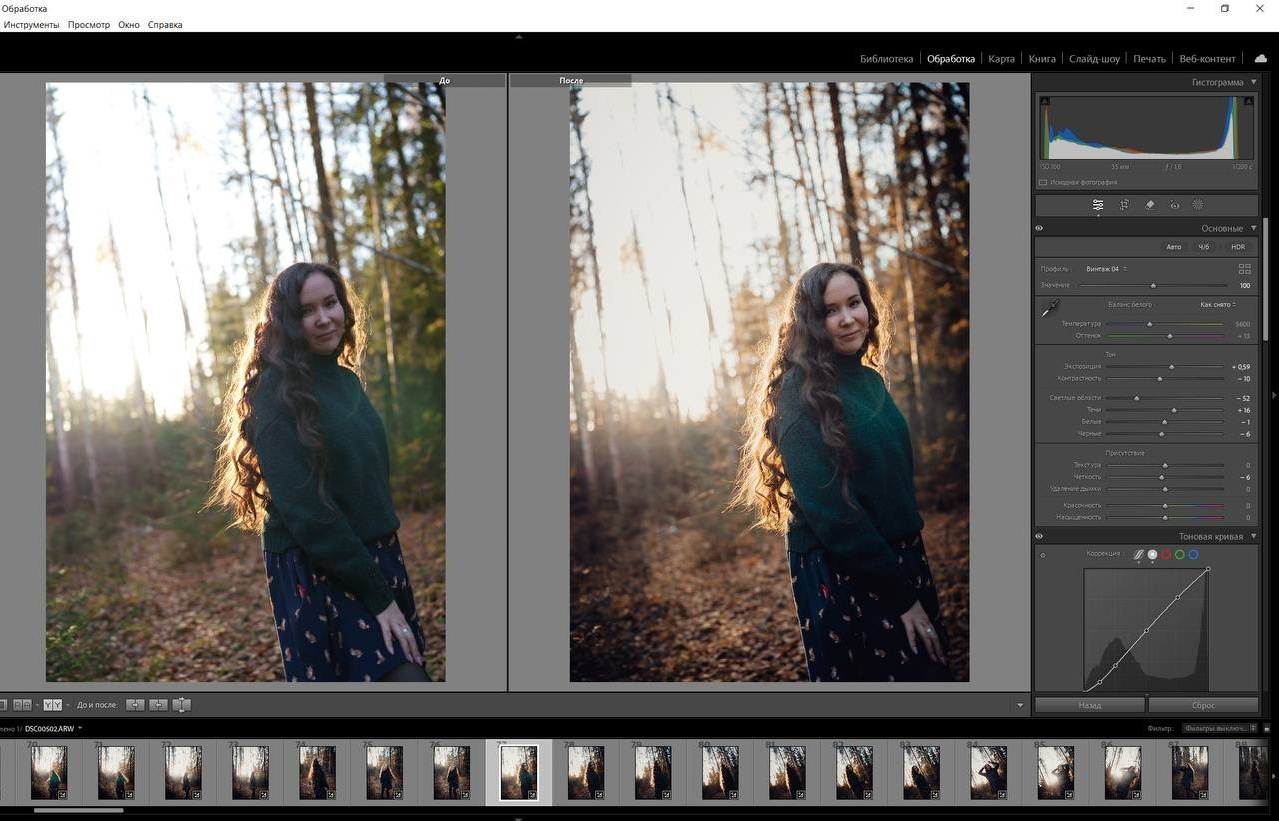Open the Винтаж 04 profile dropdown
The width and height of the screenshot is (1279, 821).
click(x=1106, y=269)
